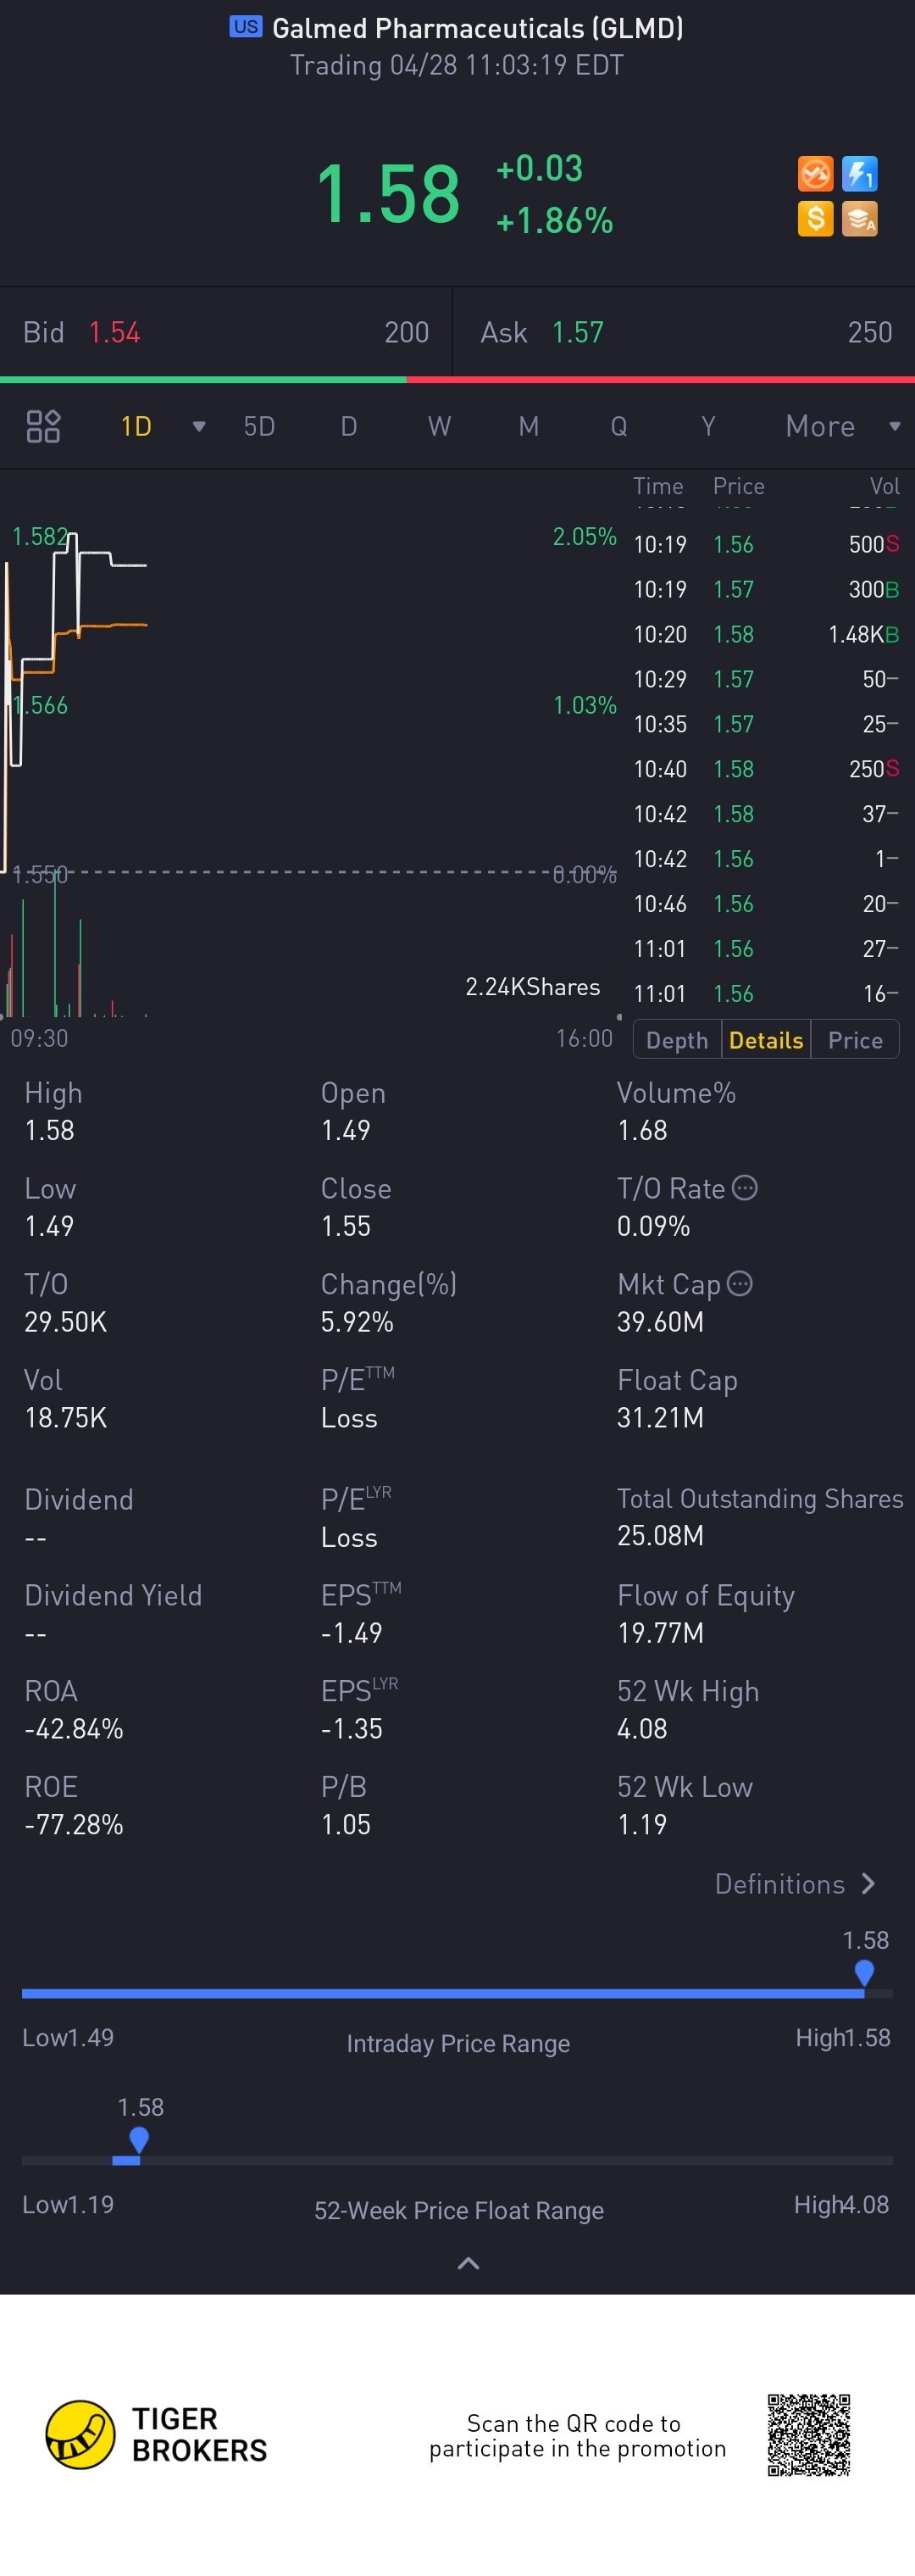Tap the Open value 1.49
915x2576 pixels.
tap(346, 1131)
